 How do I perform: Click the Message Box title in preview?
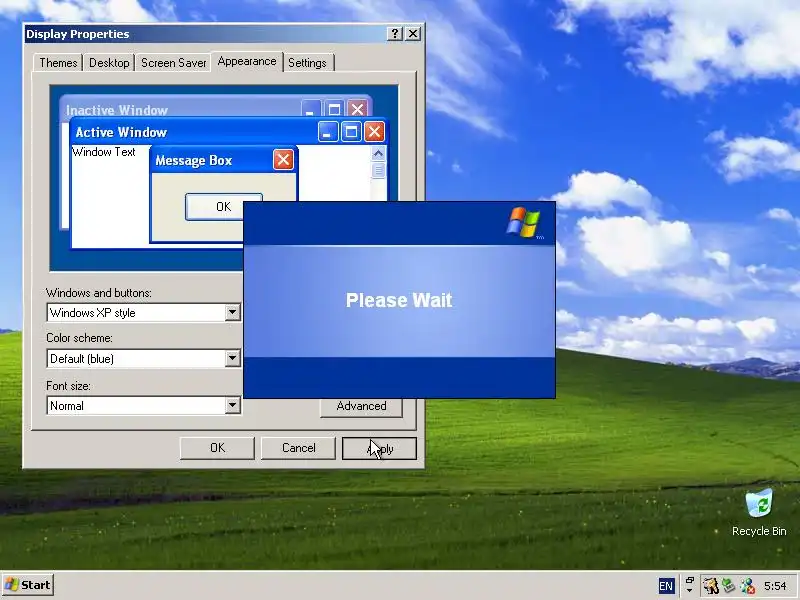click(193, 161)
